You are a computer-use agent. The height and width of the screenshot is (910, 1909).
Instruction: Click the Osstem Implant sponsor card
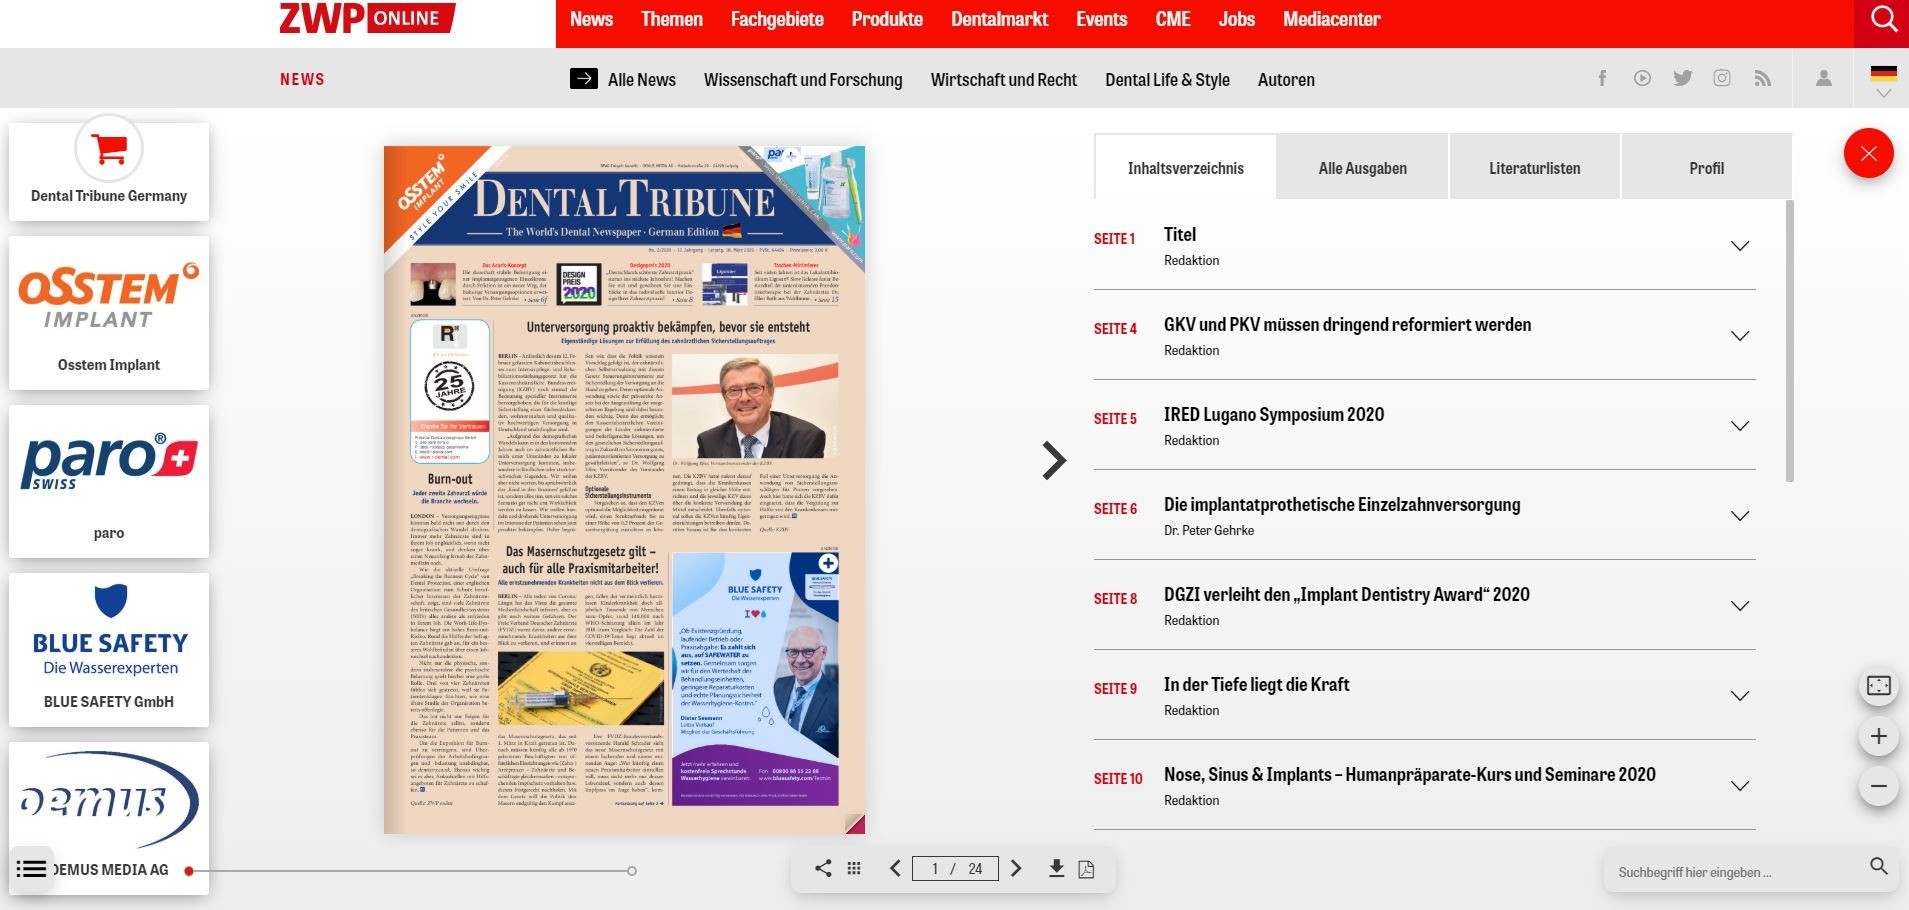coord(109,313)
